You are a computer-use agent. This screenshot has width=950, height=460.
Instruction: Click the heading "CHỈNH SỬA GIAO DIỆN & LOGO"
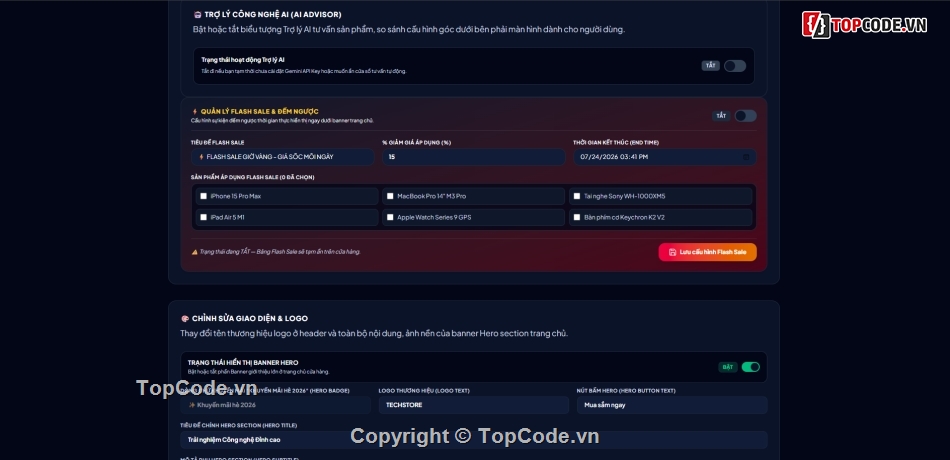(x=250, y=318)
